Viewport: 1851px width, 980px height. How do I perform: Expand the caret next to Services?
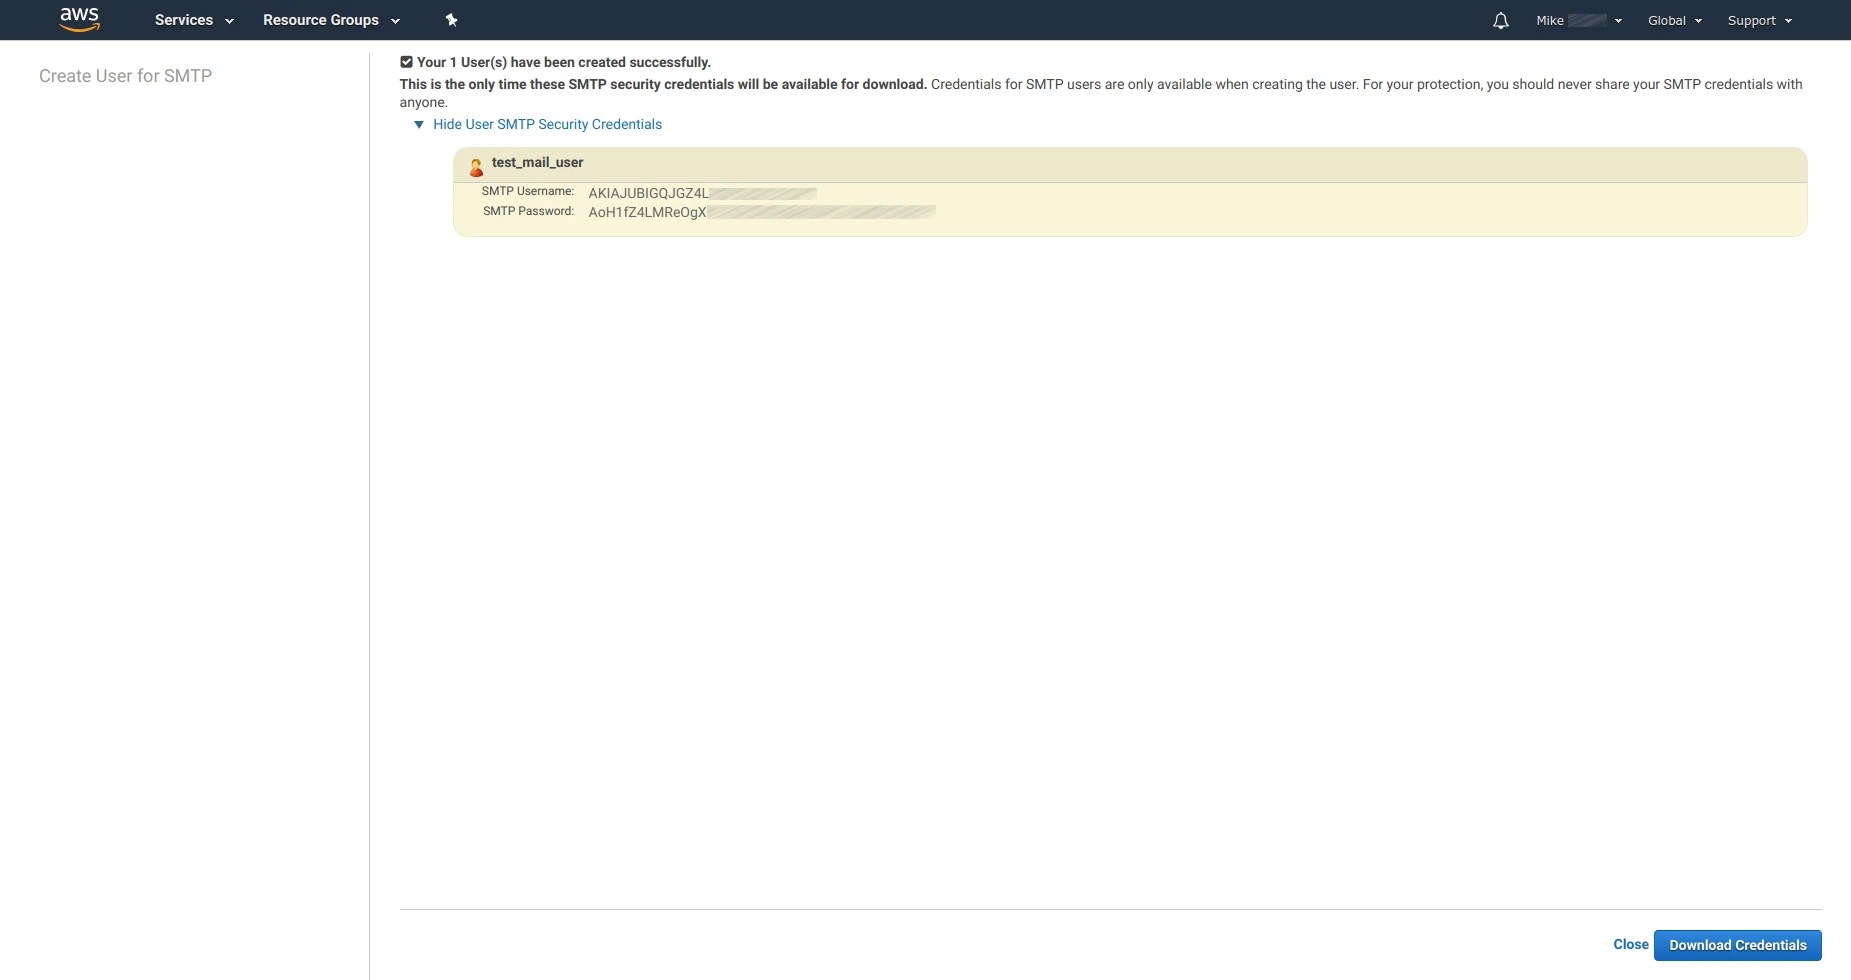[x=230, y=21]
